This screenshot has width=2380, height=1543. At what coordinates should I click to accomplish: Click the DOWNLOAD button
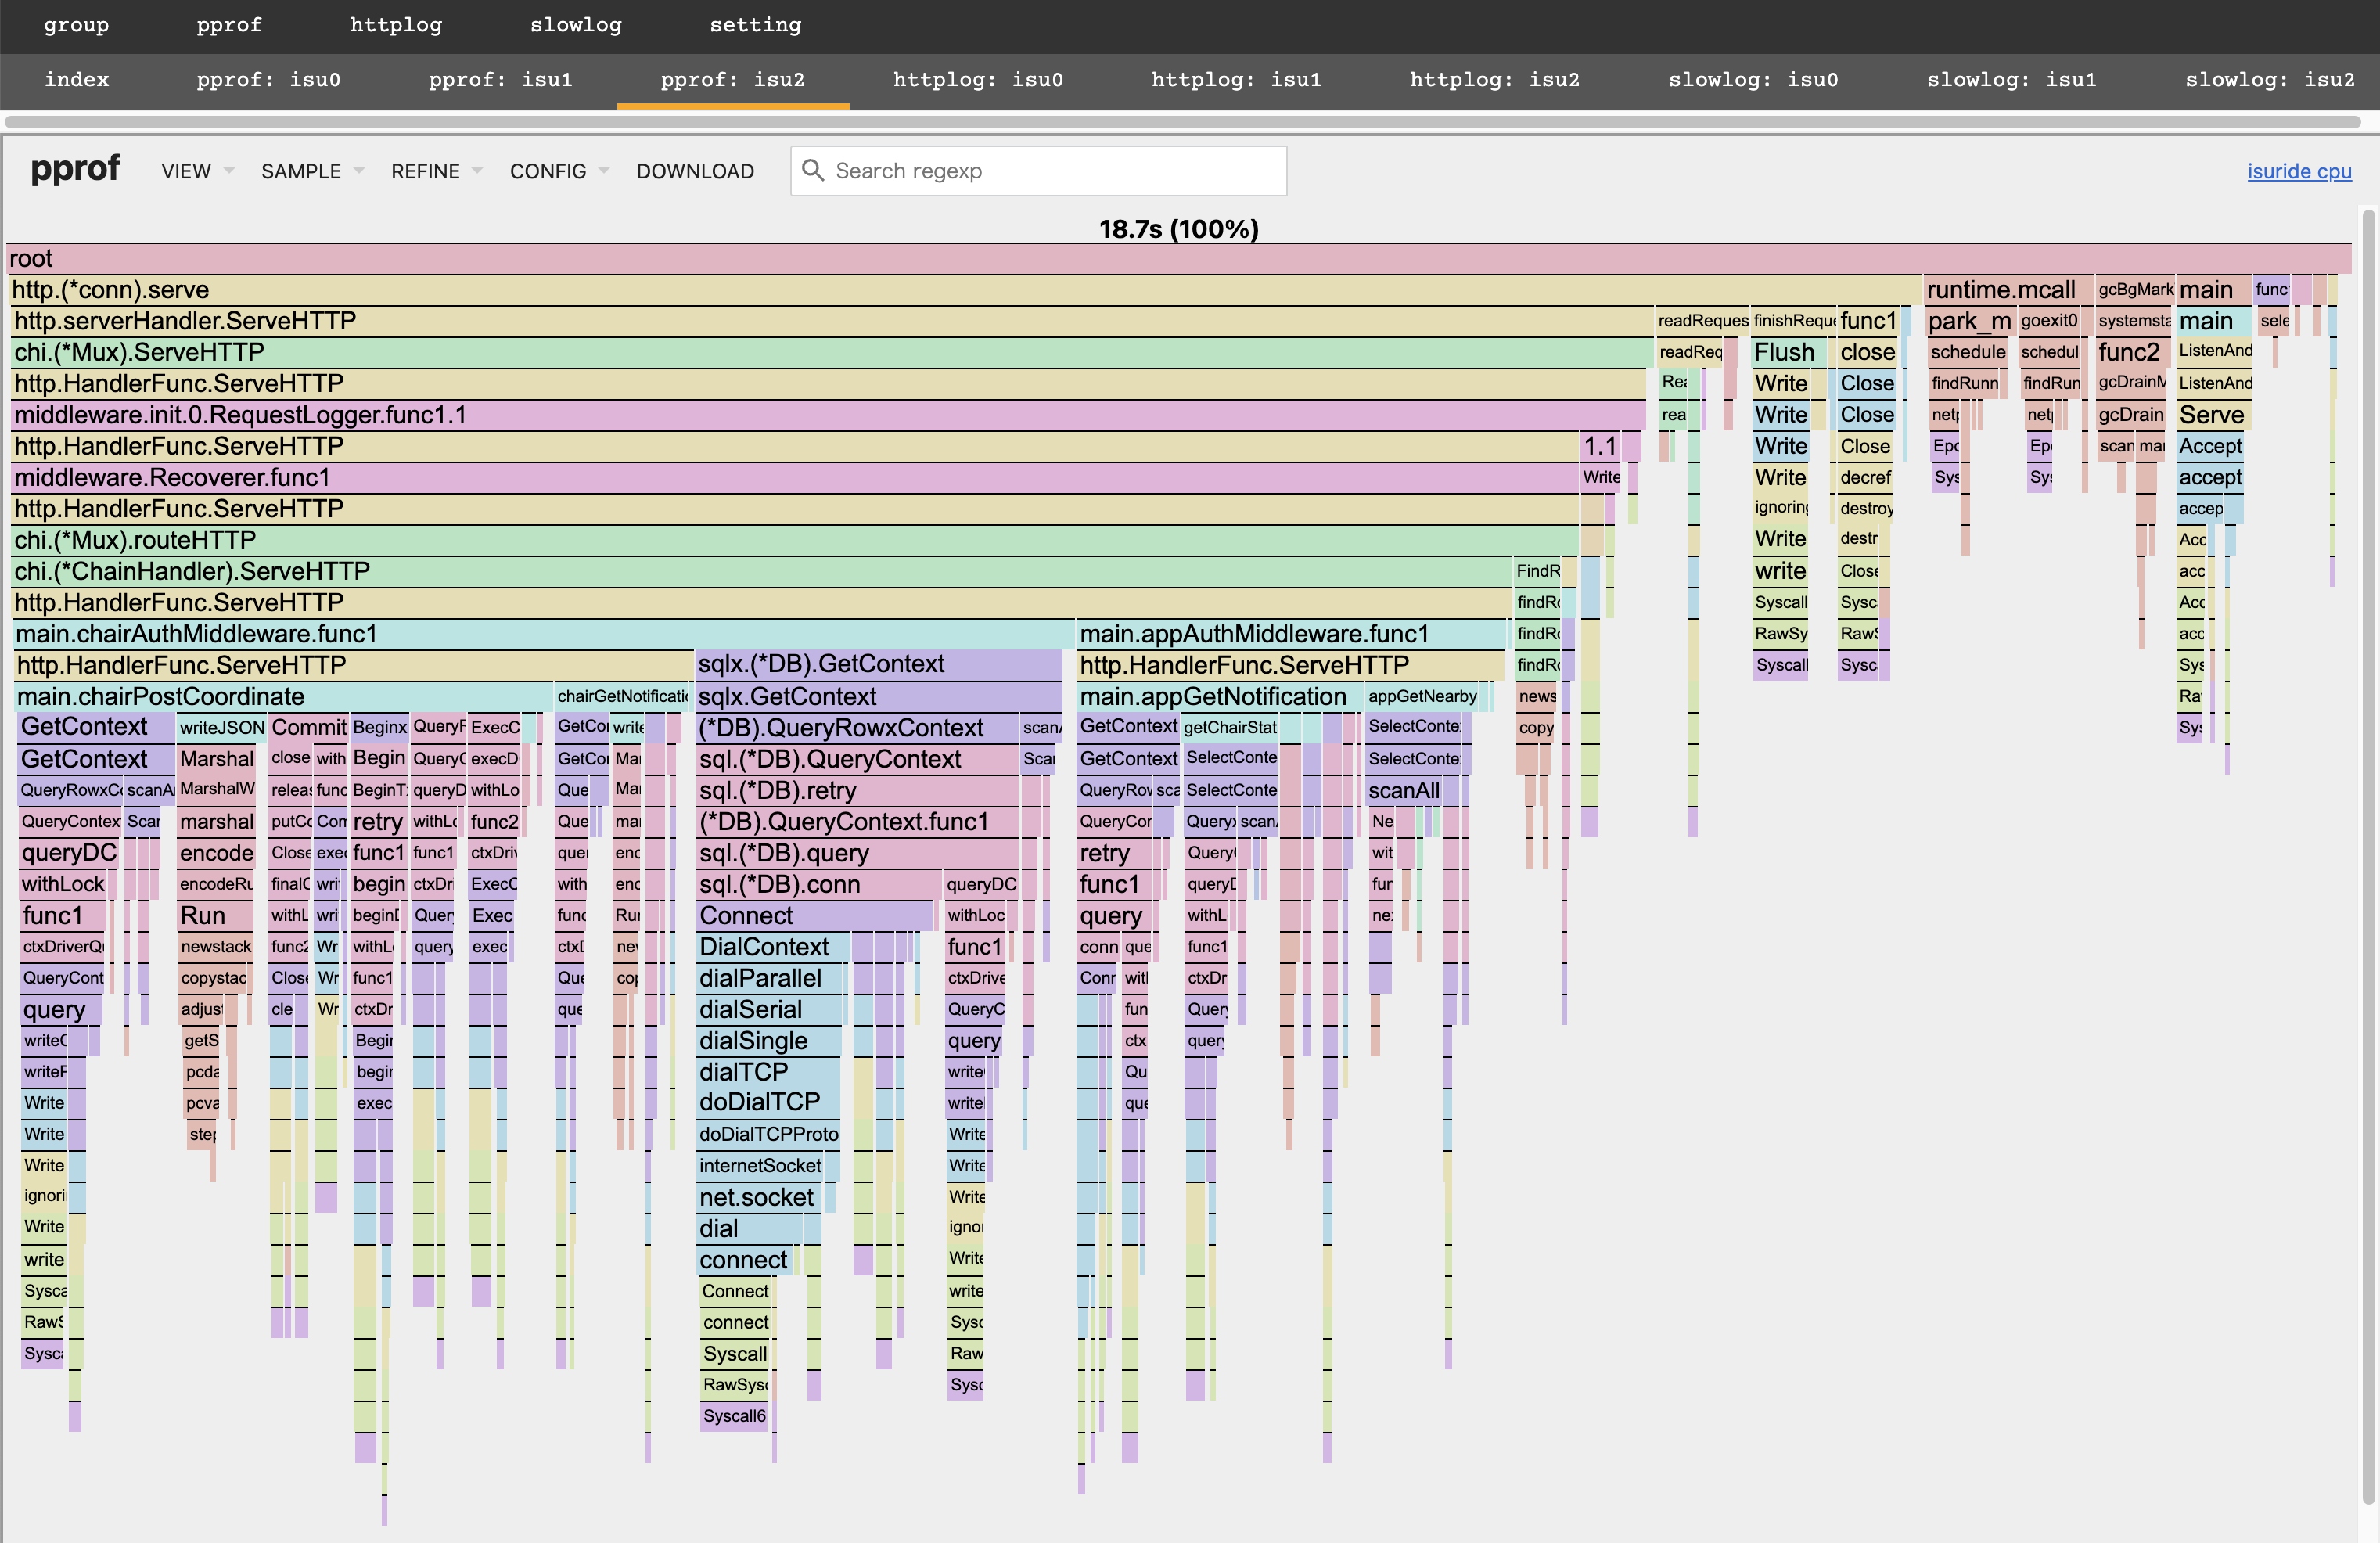[695, 171]
